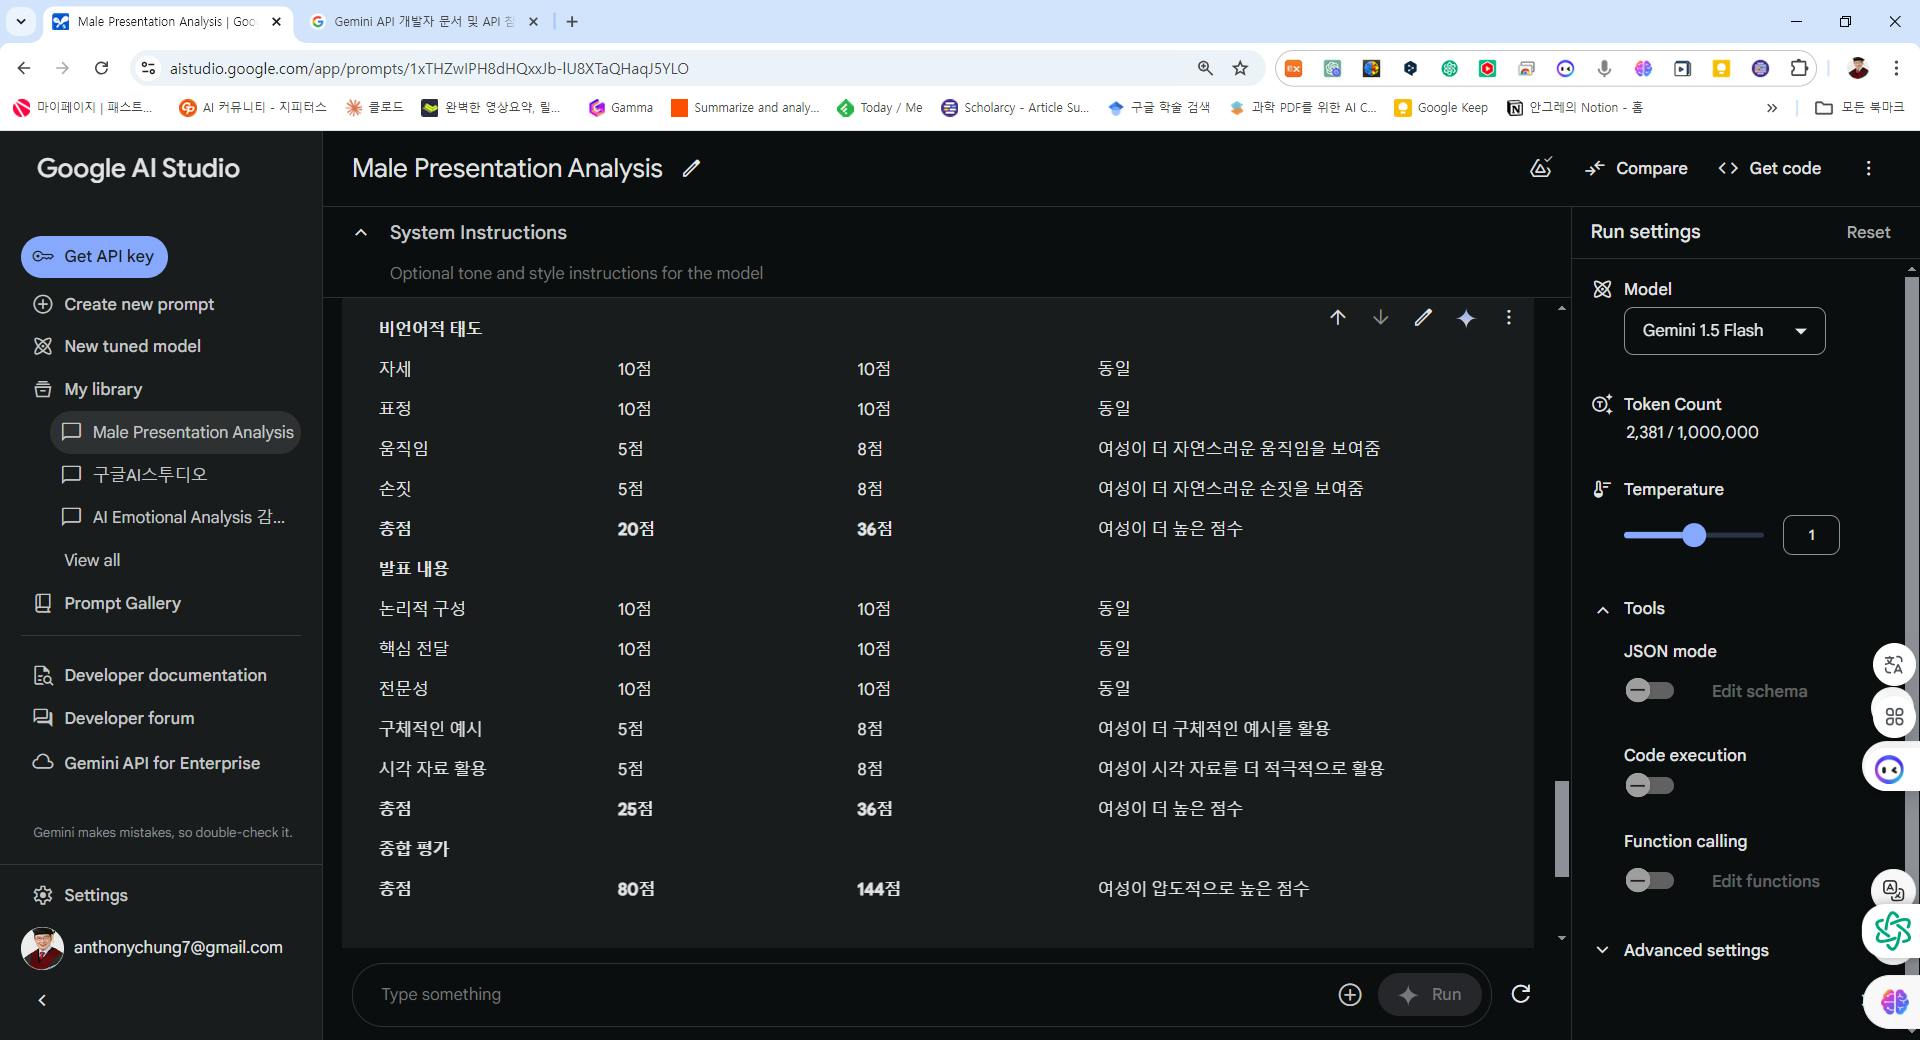Click the site info icon in address bar
This screenshot has width=1920, height=1040.
(148, 68)
